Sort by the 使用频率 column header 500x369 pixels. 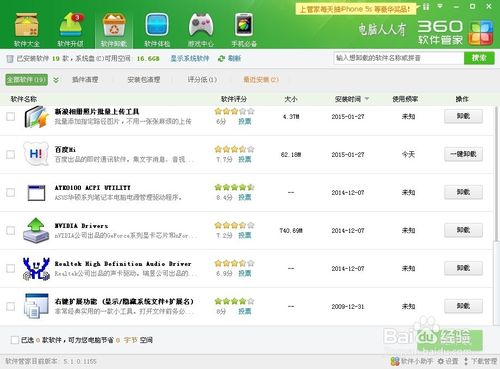point(405,99)
